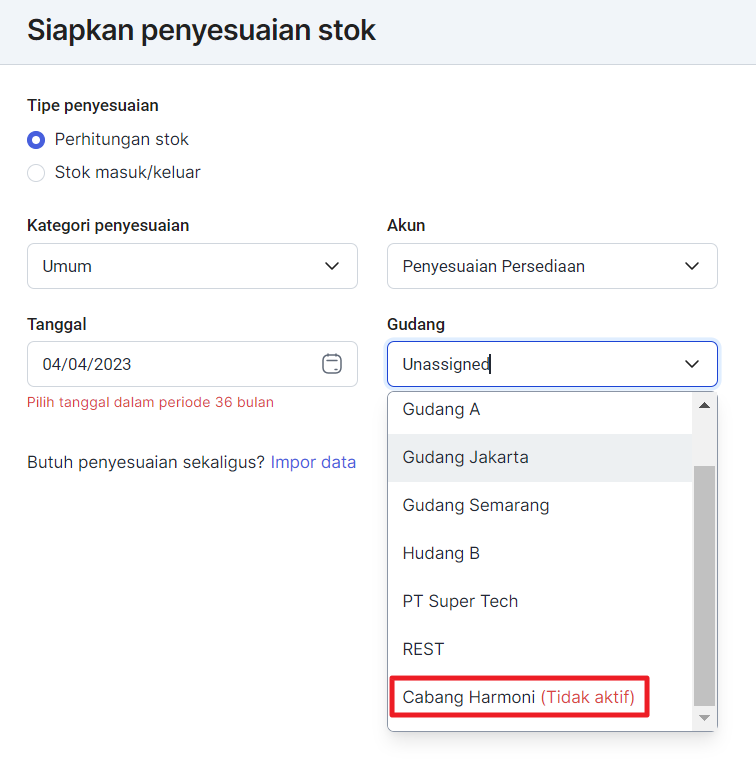Open the Akun dropdown showing Penyesuaian Persediaan
756x764 pixels.
tap(540, 266)
